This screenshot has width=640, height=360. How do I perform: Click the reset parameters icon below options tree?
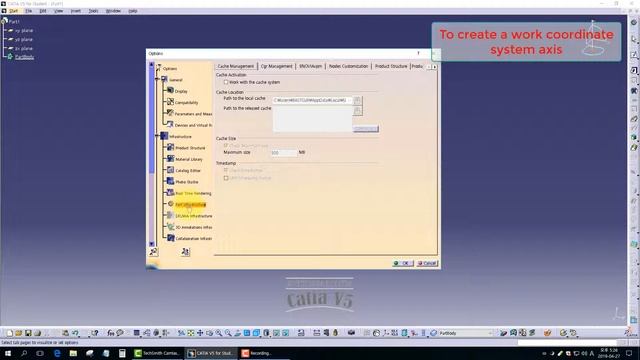point(185,252)
